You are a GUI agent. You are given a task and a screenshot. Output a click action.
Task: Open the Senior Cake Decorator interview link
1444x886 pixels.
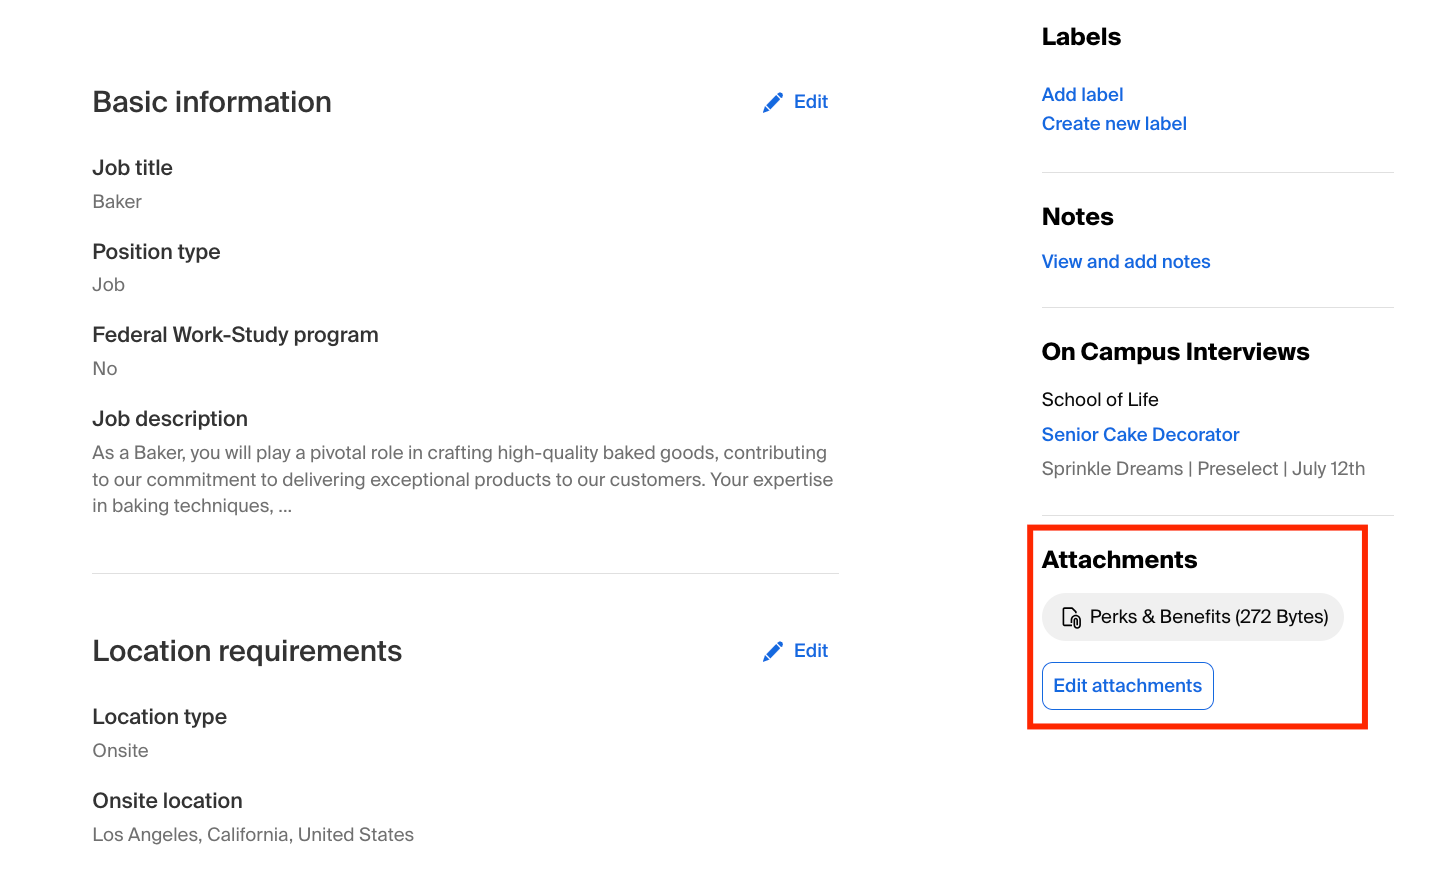[x=1140, y=435]
